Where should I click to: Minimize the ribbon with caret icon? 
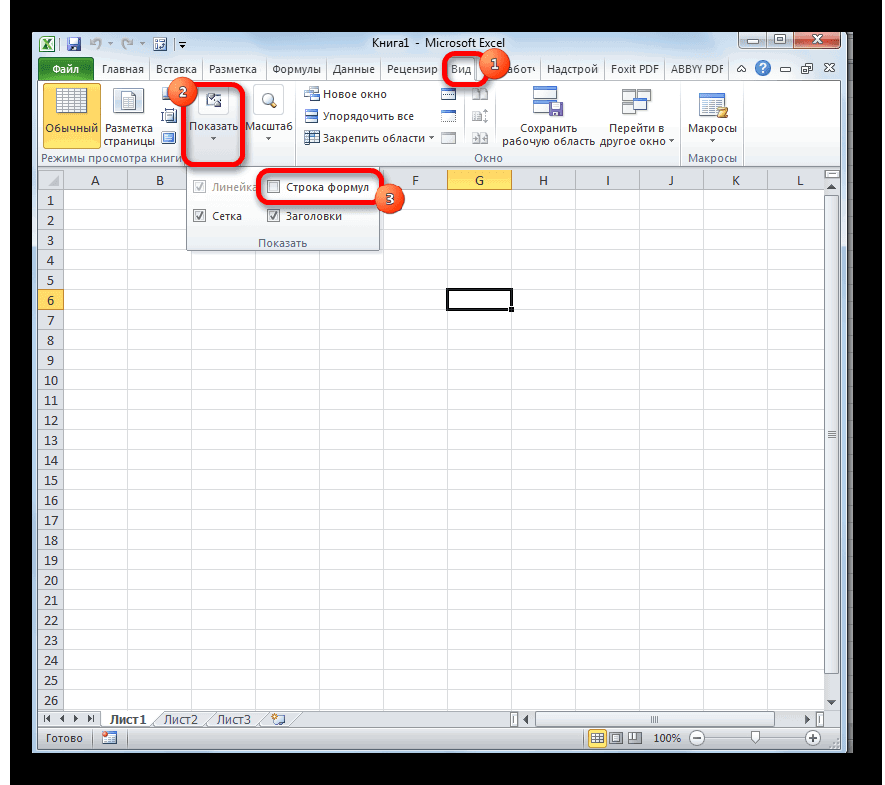[x=741, y=69]
